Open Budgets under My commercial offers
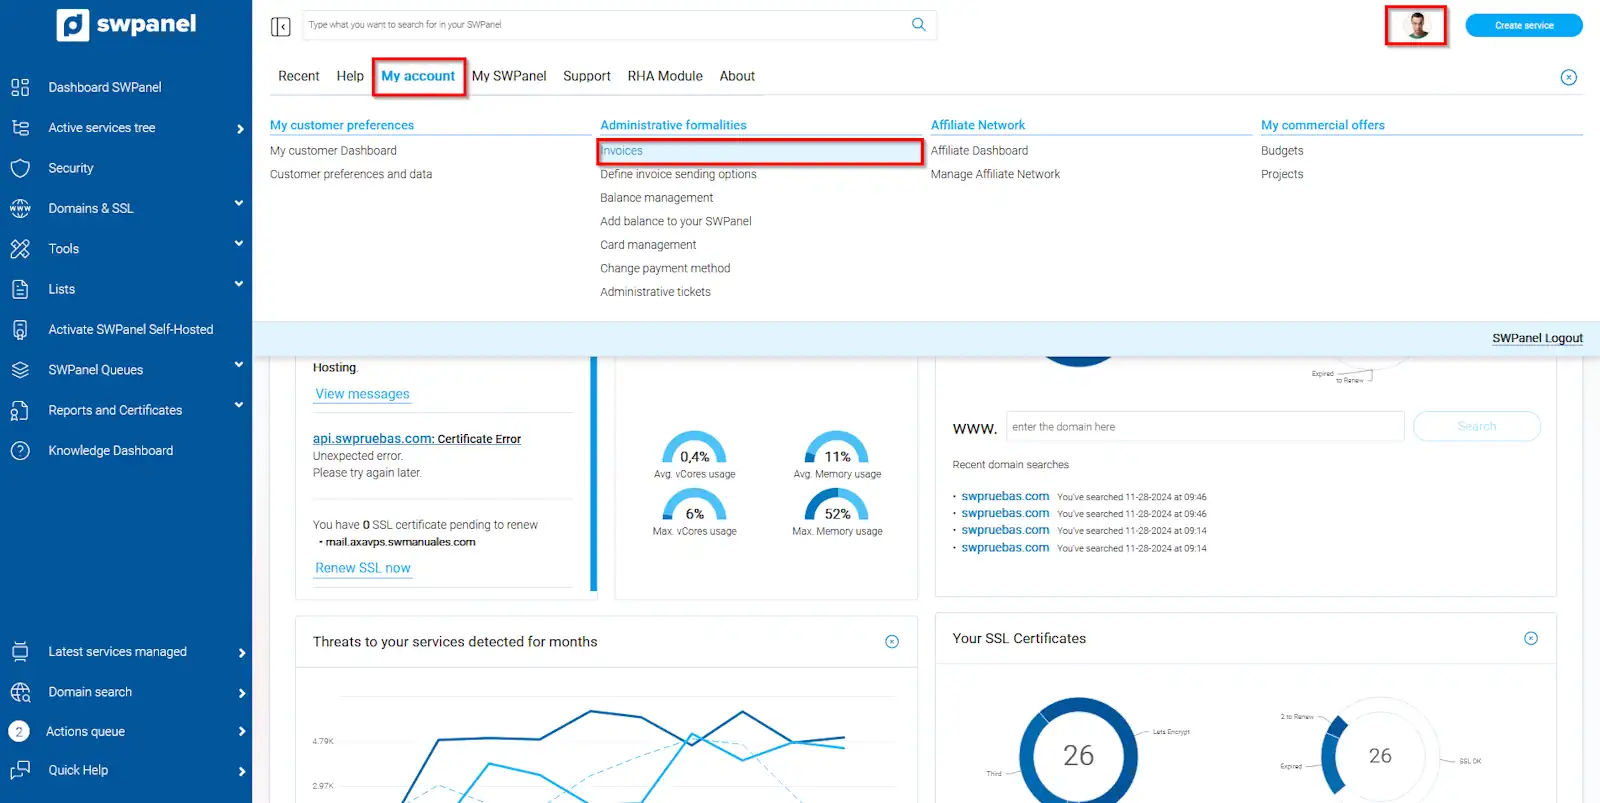This screenshot has width=1600, height=803. coord(1282,151)
